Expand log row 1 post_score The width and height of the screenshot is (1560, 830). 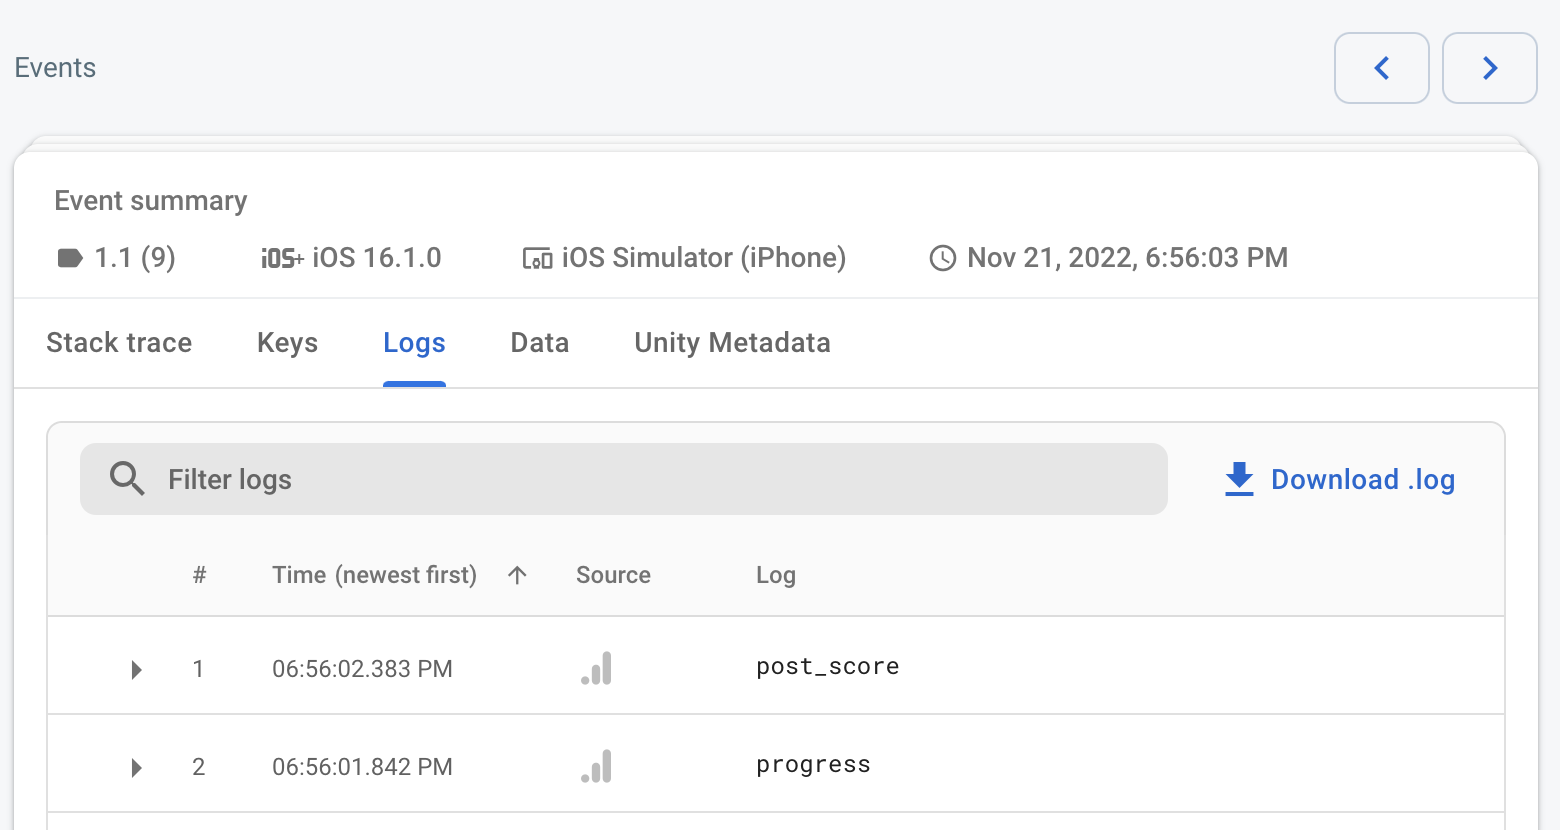click(x=137, y=669)
